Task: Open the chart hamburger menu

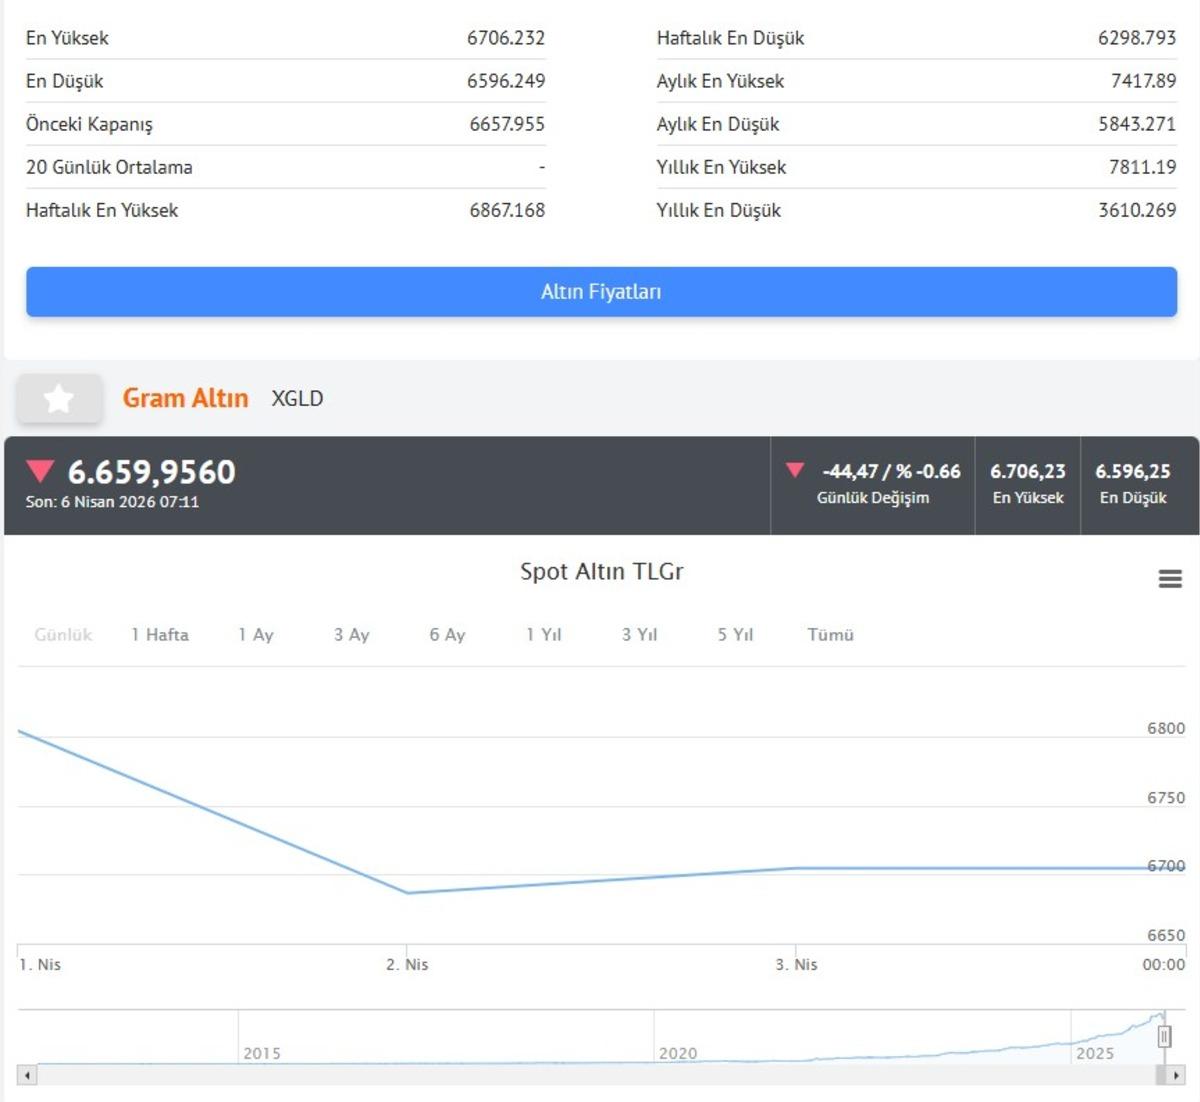Action: 1170,579
